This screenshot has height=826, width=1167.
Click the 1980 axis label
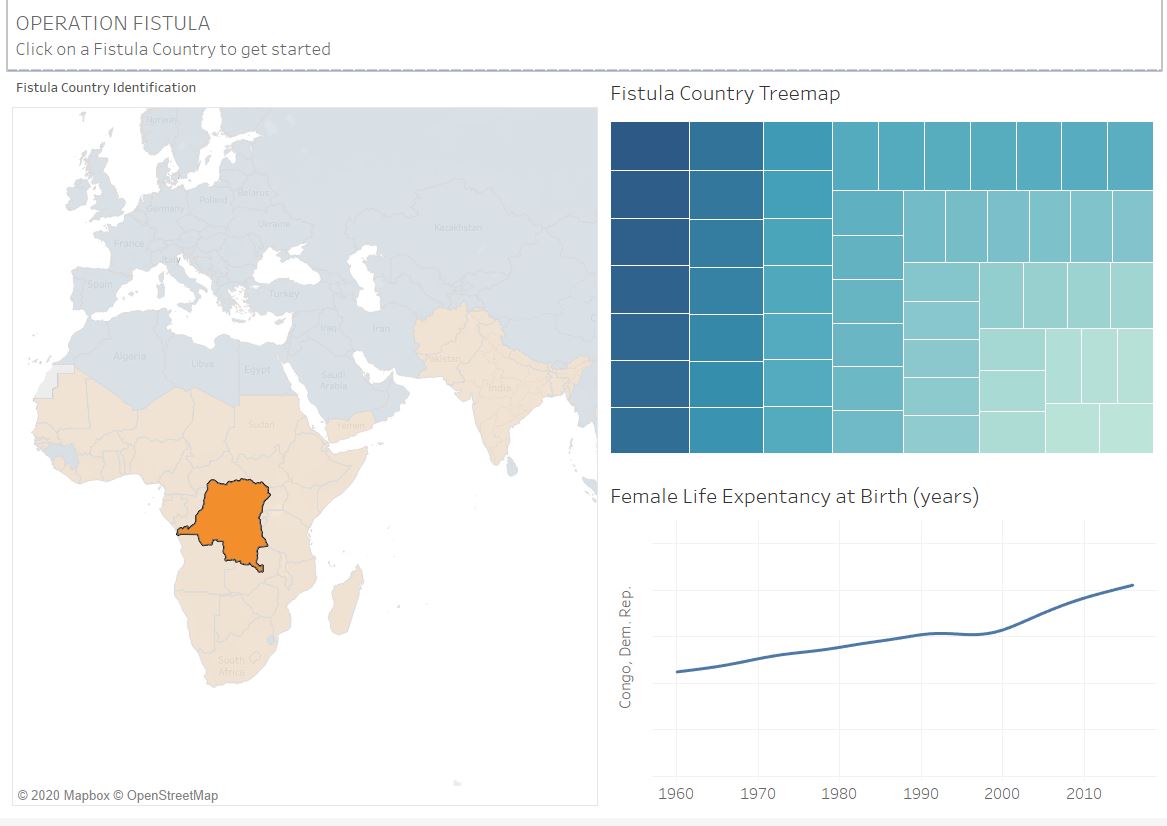[839, 793]
